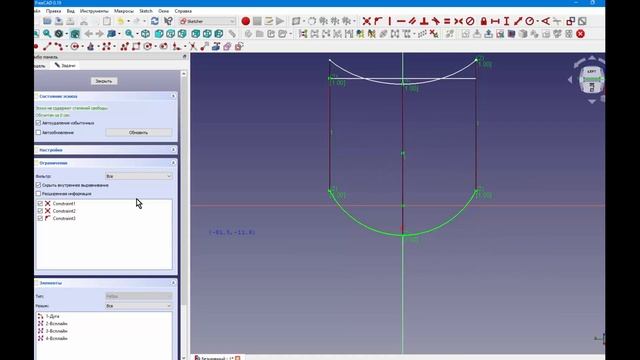Apply the symmetric constraint
The image size is (640, 360).
point(458,21)
